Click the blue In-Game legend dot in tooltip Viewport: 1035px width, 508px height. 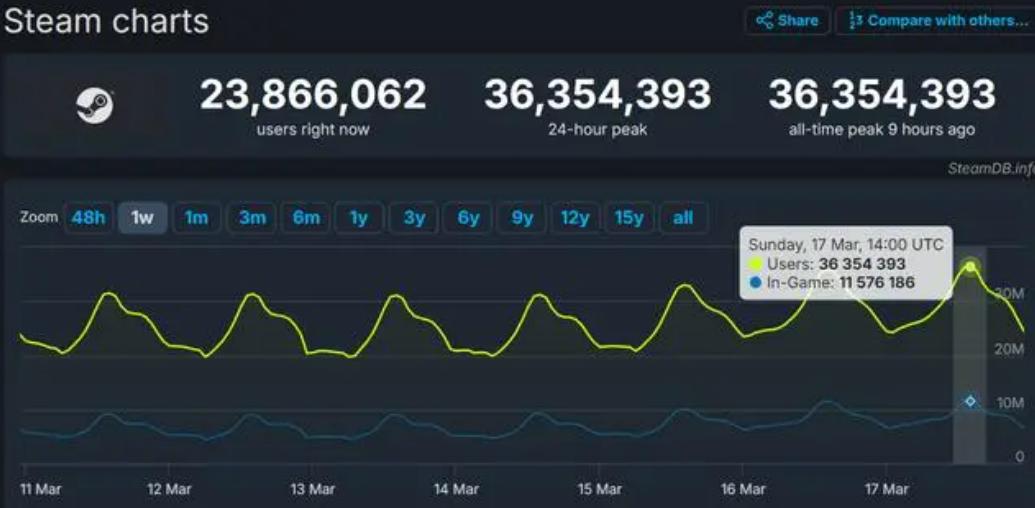point(756,283)
